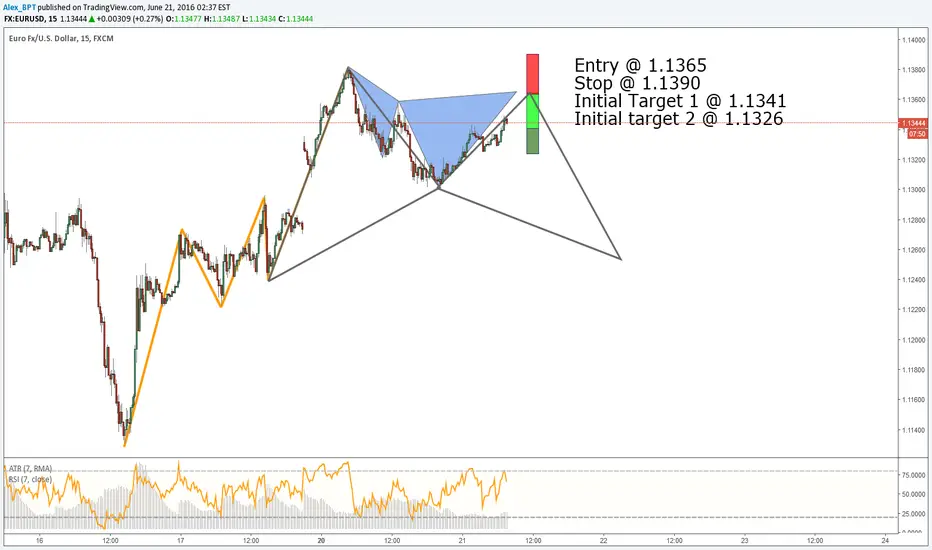Click the red current price label 1.13444
The height and width of the screenshot is (550, 932).
(x=914, y=123)
